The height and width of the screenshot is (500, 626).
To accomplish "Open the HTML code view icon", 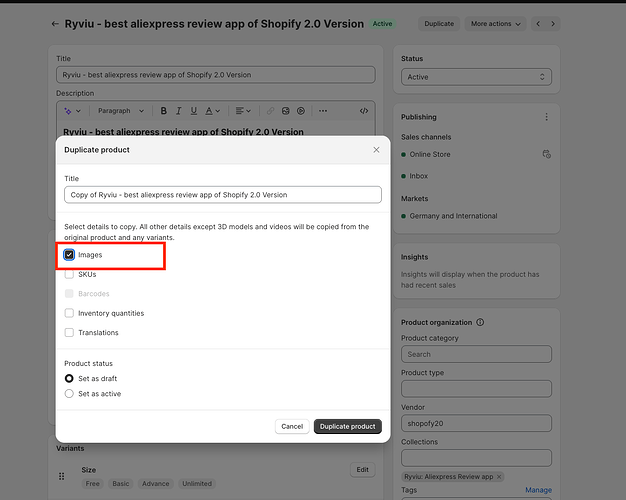I will [364, 111].
